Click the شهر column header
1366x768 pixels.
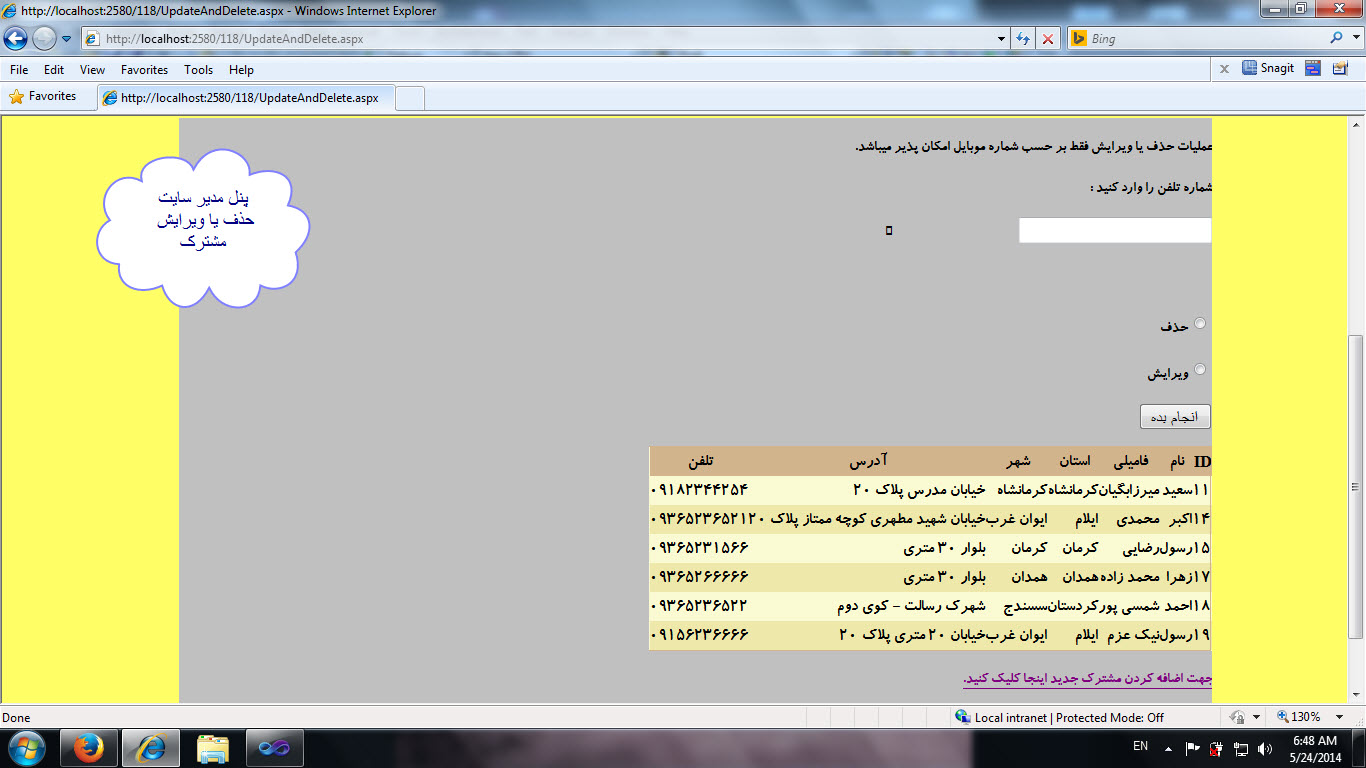(1018, 461)
